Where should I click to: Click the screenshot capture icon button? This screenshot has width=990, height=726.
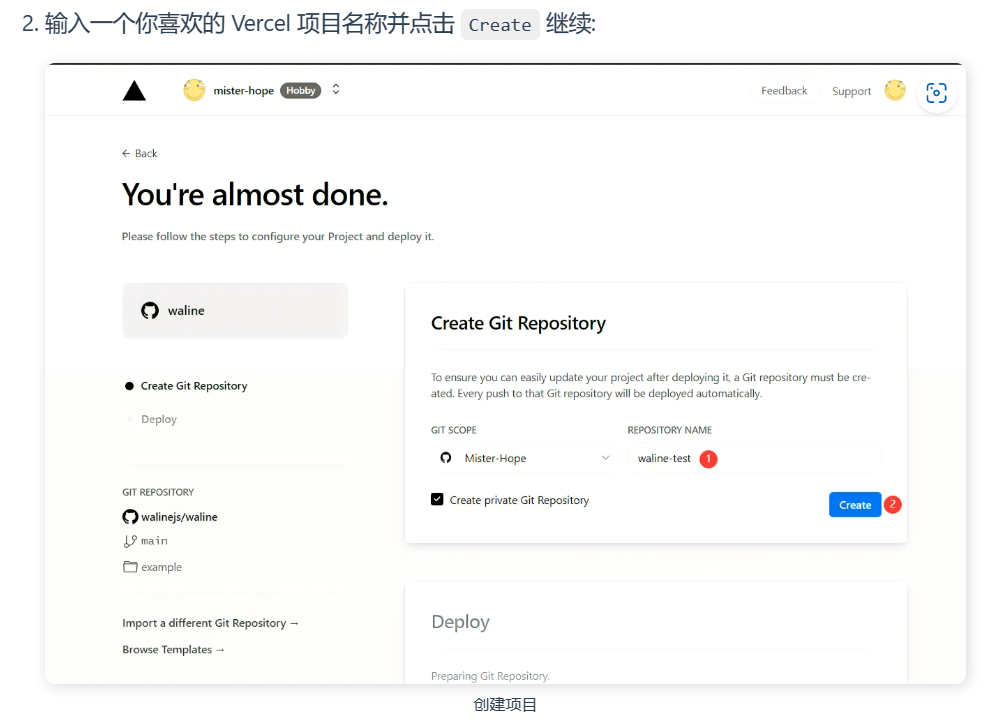[x=936, y=93]
